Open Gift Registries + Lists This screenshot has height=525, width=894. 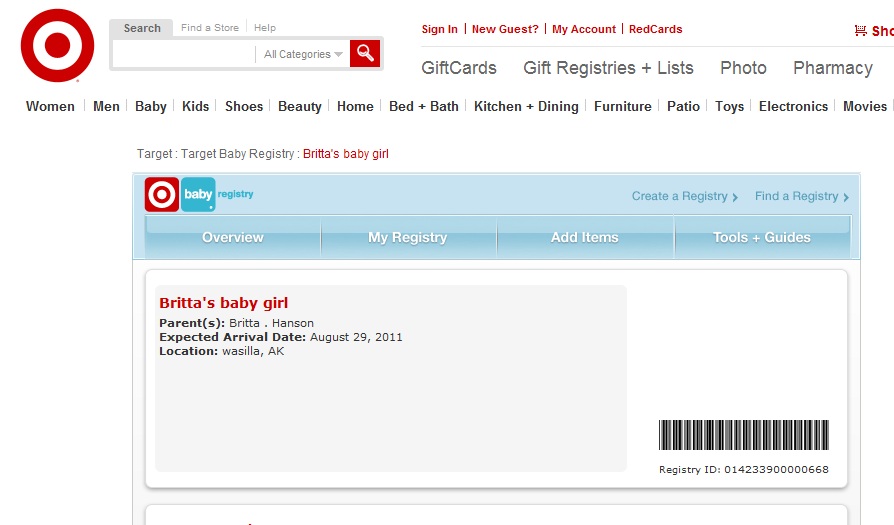pyautogui.click(x=608, y=68)
